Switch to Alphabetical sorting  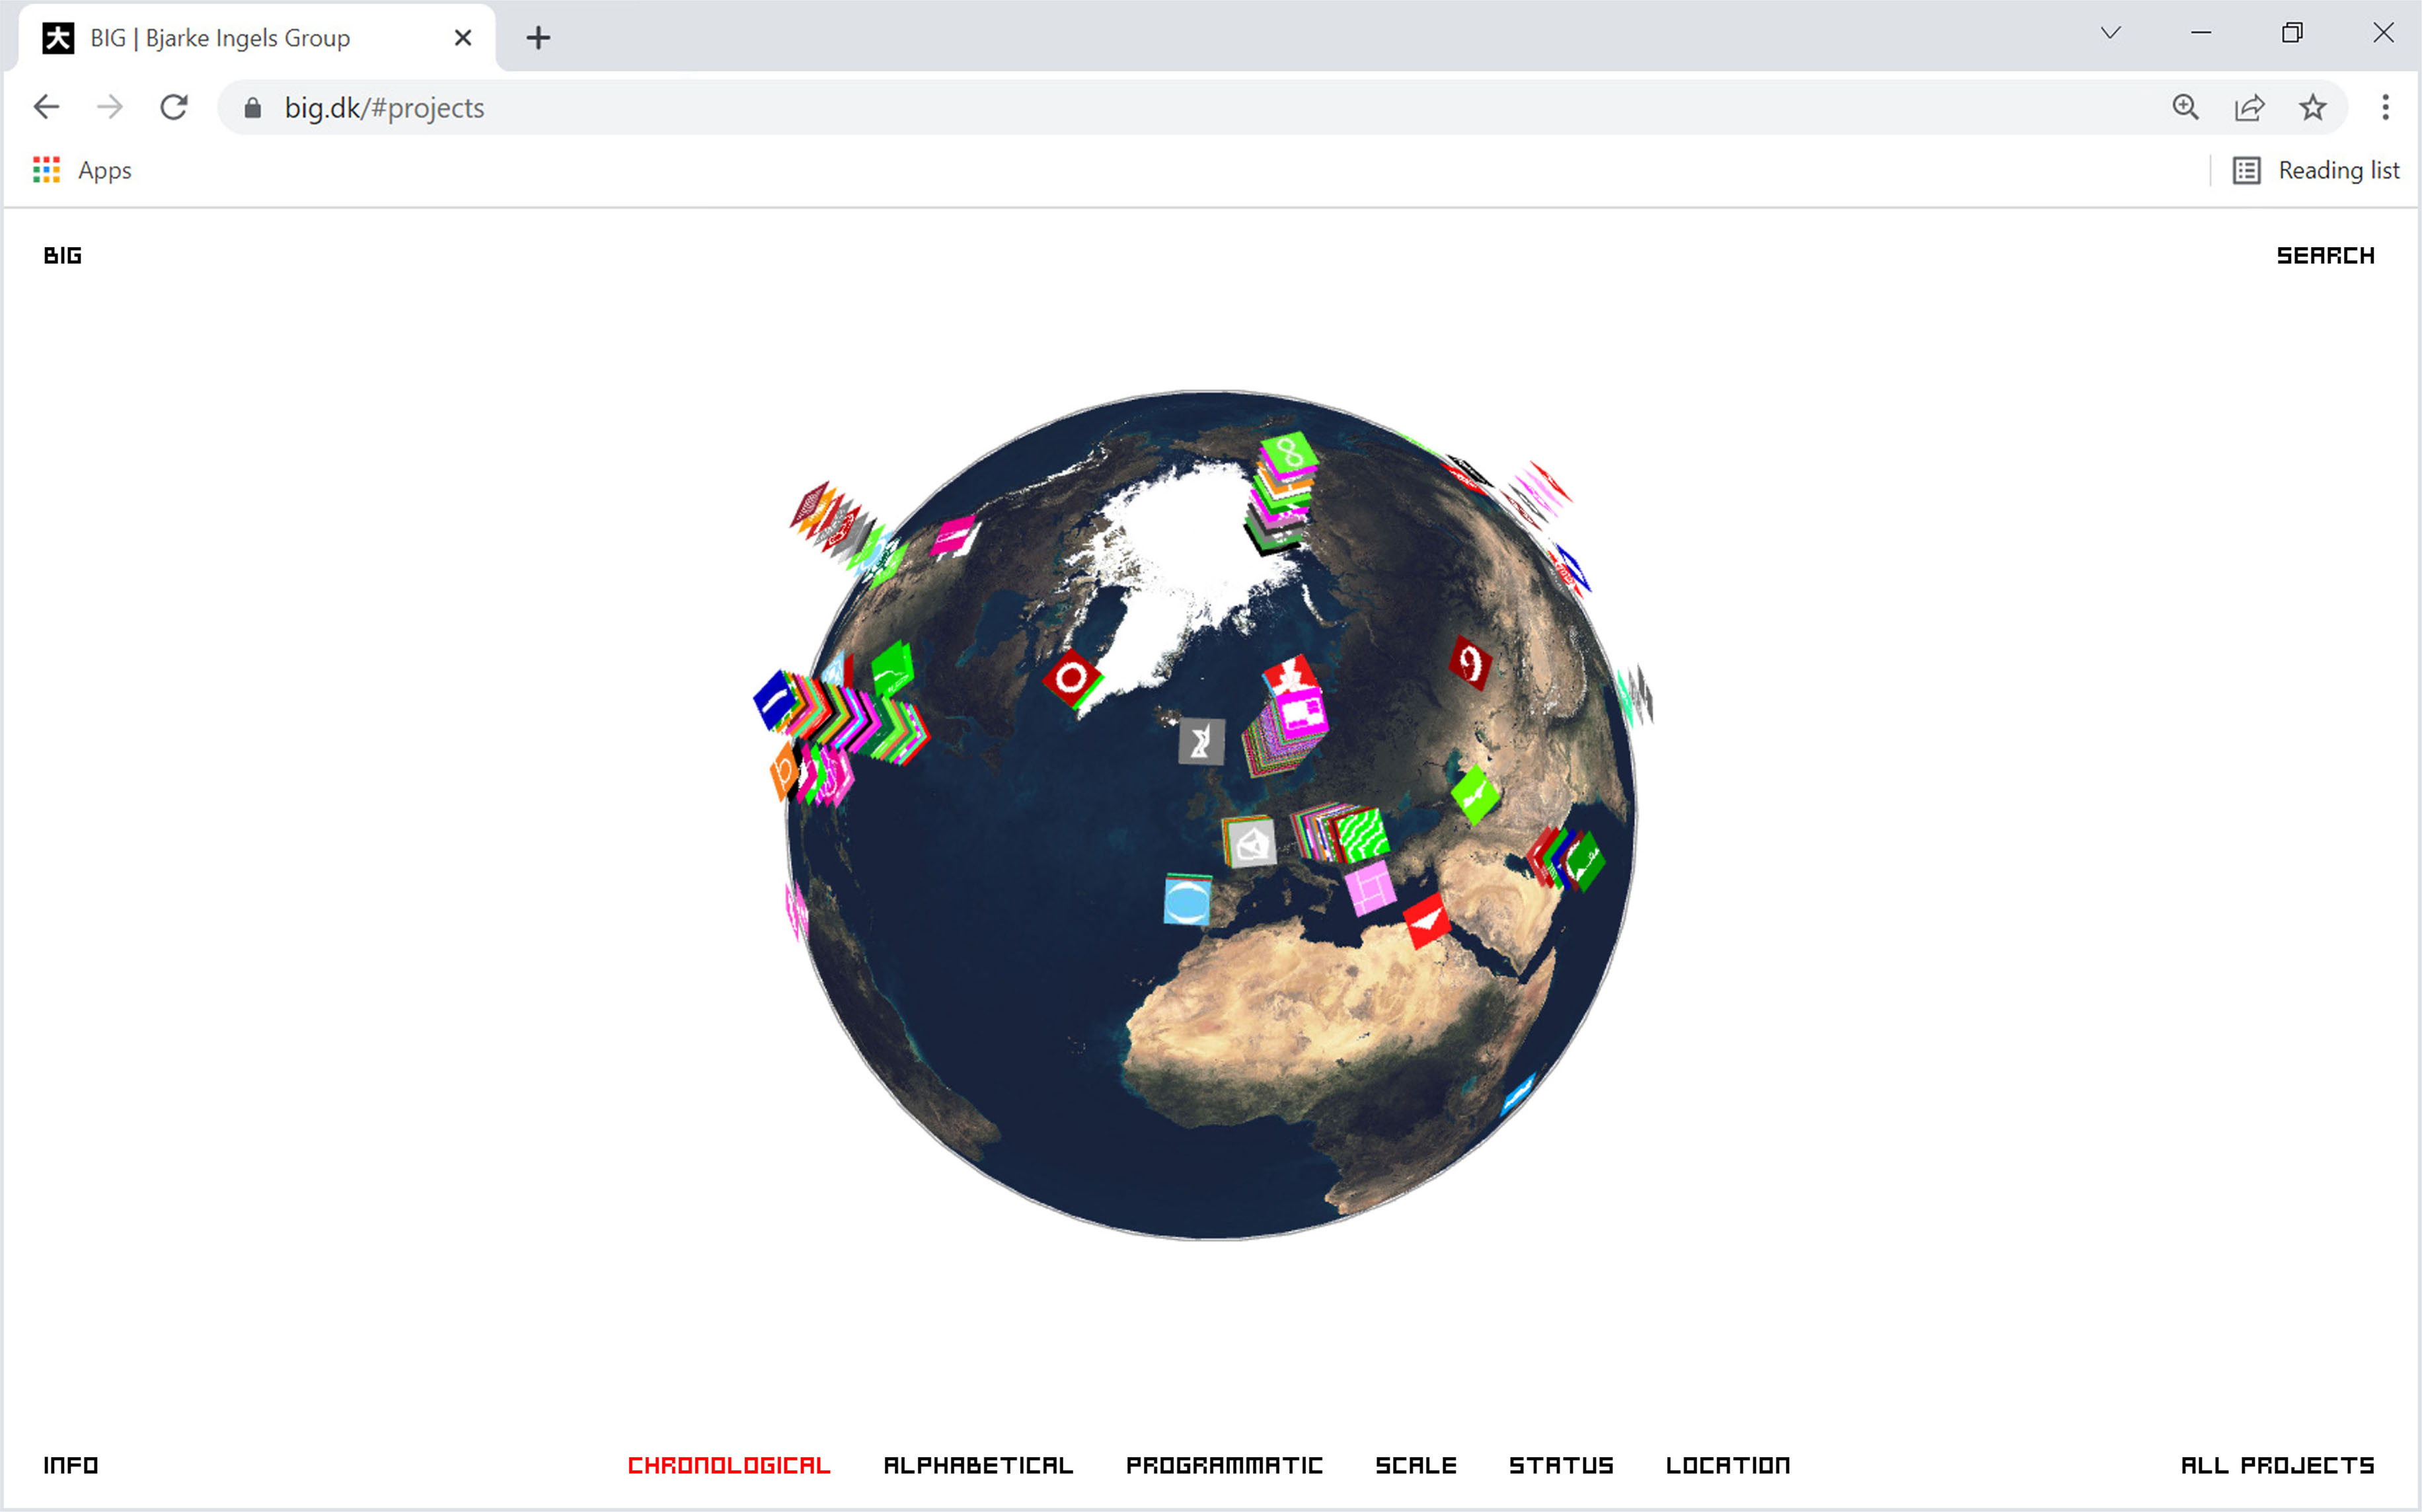[x=977, y=1465]
